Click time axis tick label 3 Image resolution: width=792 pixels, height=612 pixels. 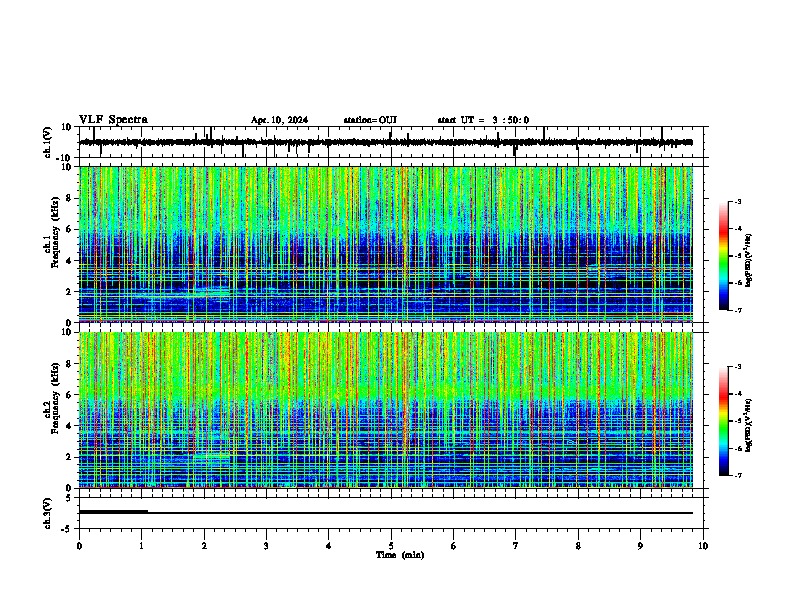coord(266,546)
